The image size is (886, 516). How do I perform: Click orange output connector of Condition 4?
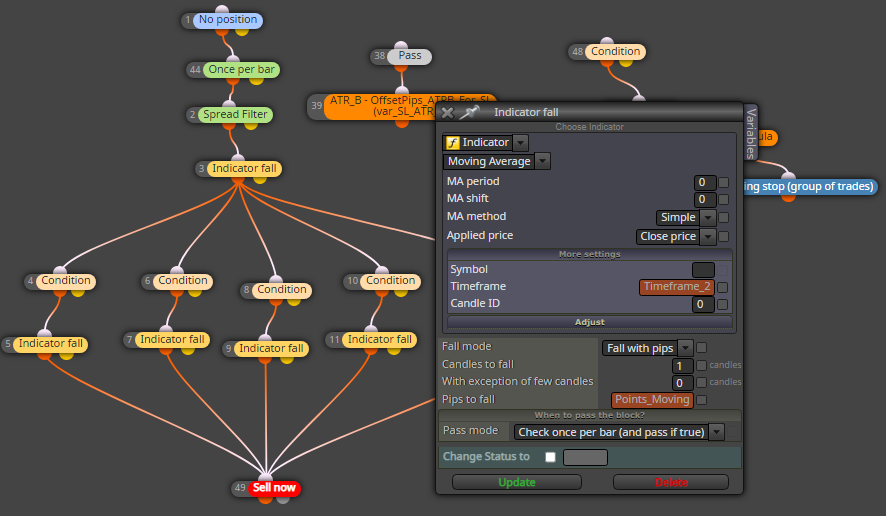click(60, 293)
